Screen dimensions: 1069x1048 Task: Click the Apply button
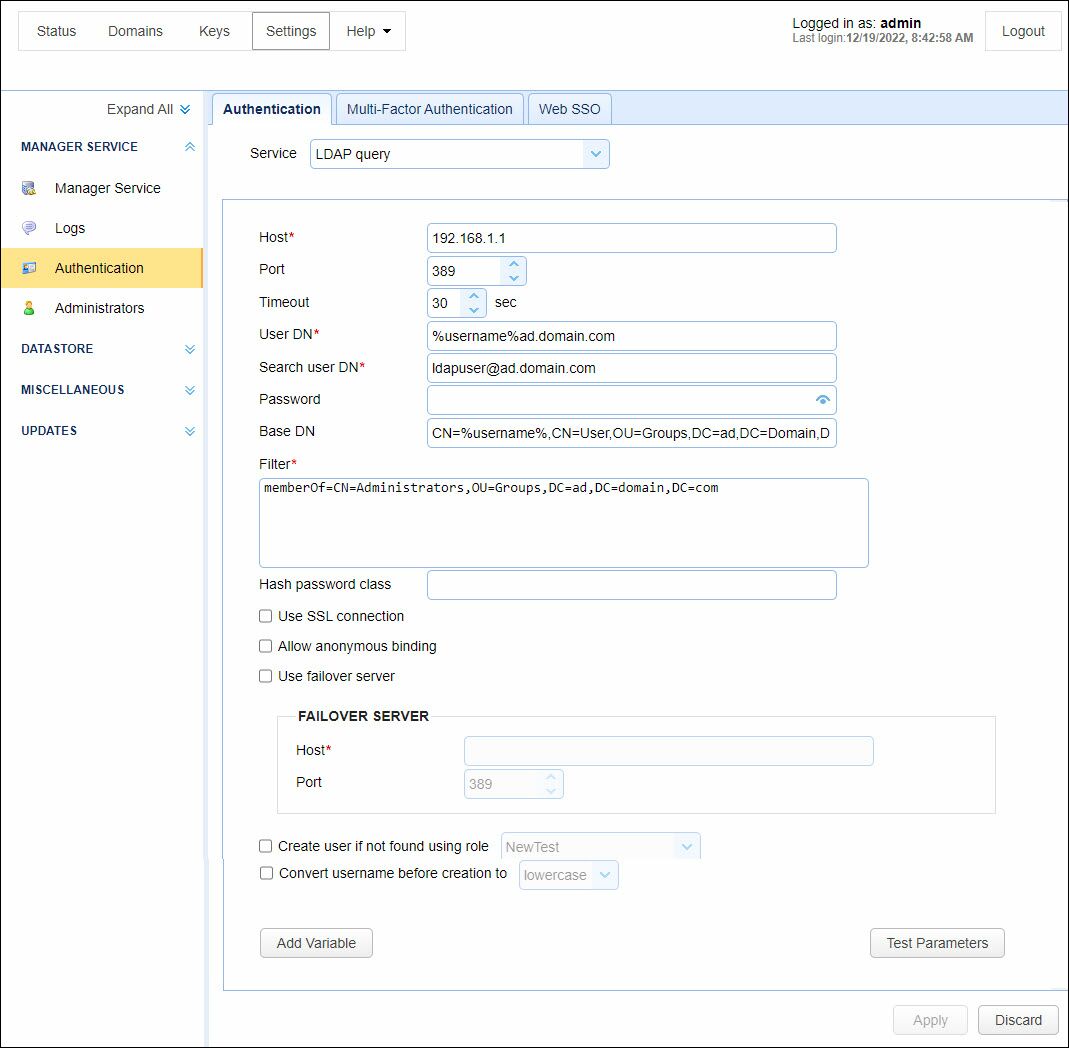(x=930, y=1020)
